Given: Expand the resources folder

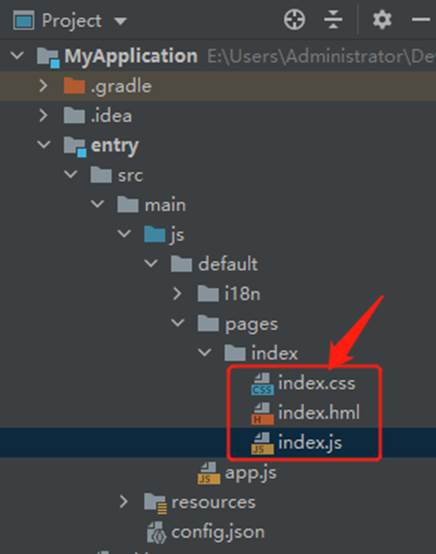Looking at the screenshot, I should coord(124,501).
